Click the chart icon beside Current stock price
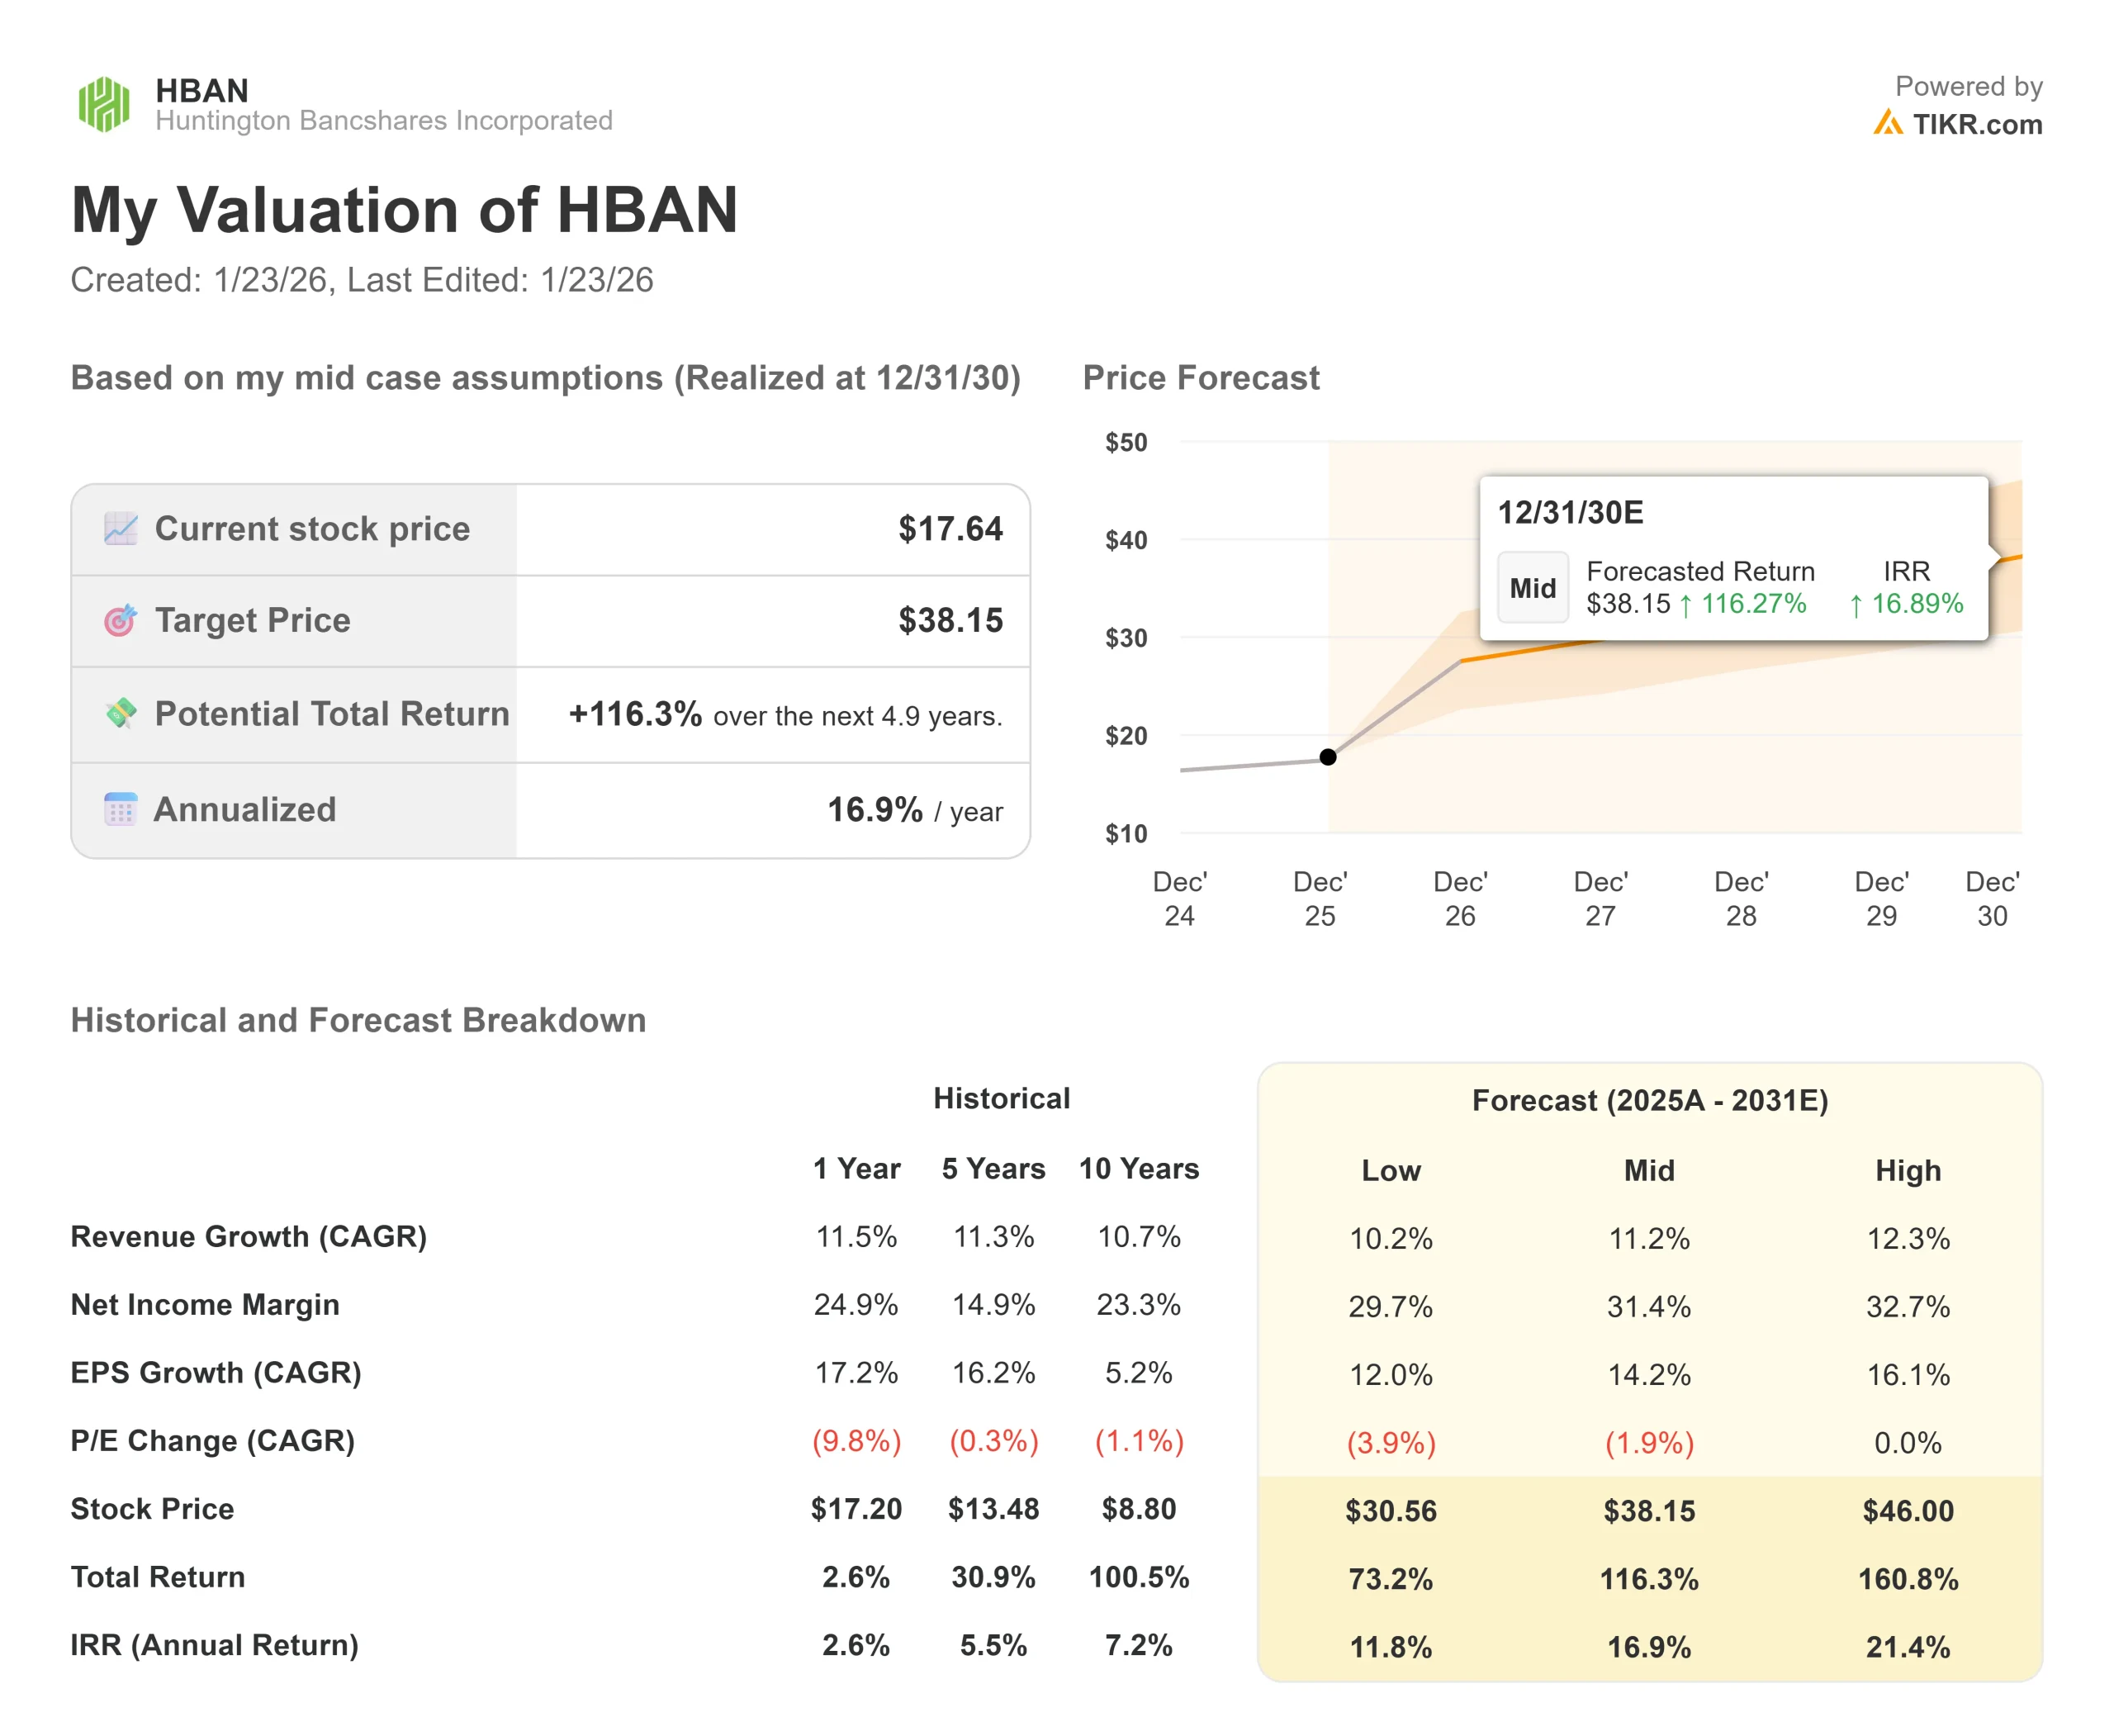 point(121,529)
